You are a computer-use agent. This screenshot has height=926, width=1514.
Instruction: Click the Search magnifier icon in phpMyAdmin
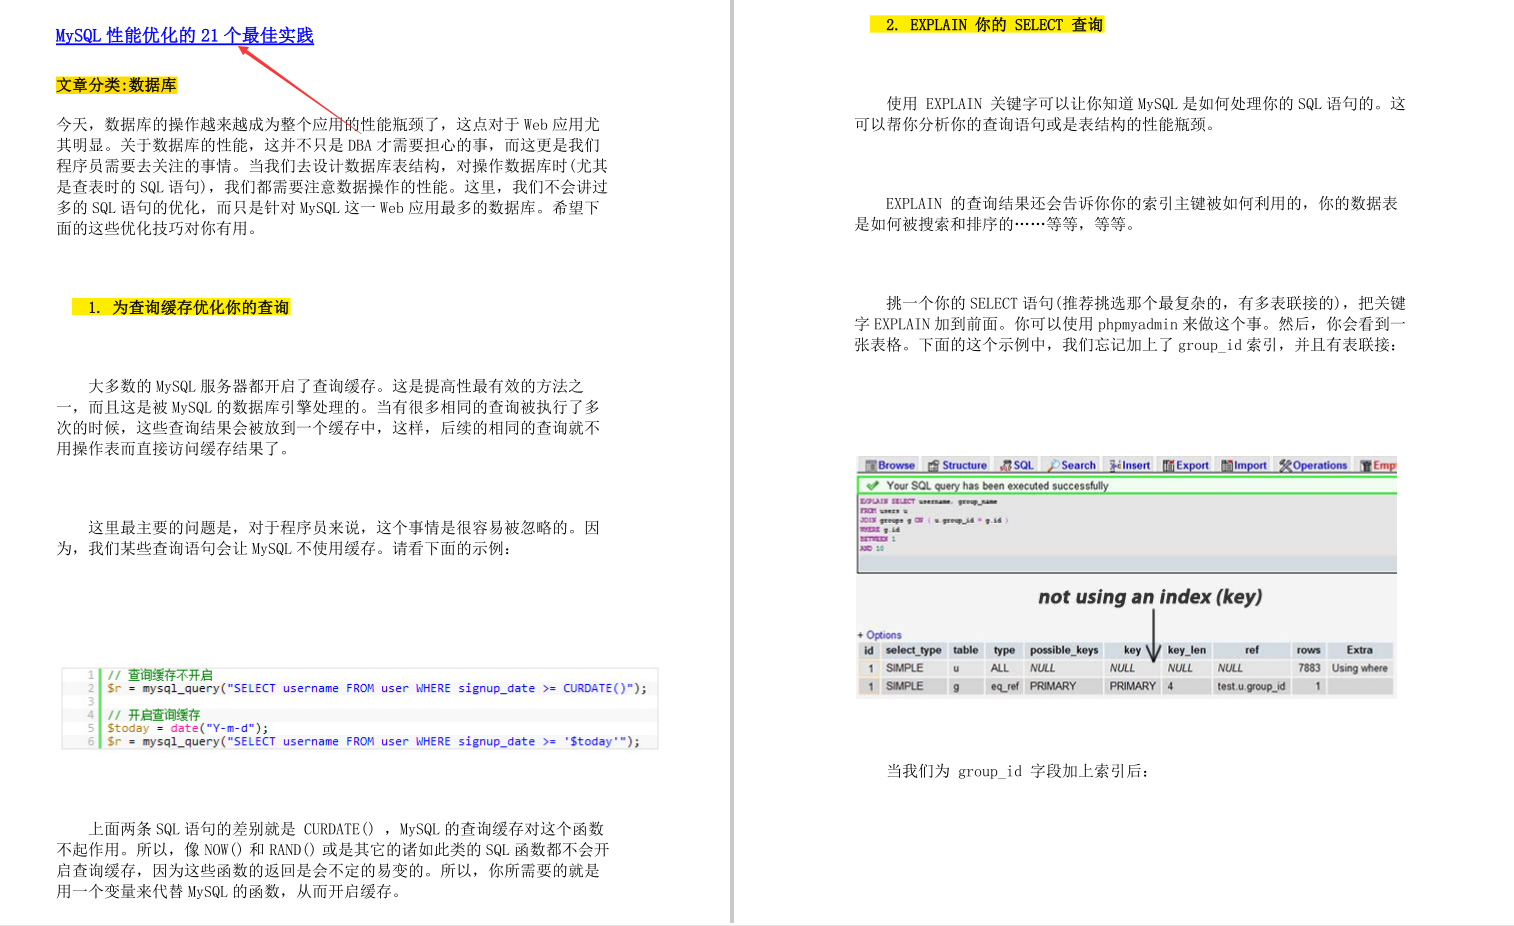pyautogui.click(x=1053, y=466)
